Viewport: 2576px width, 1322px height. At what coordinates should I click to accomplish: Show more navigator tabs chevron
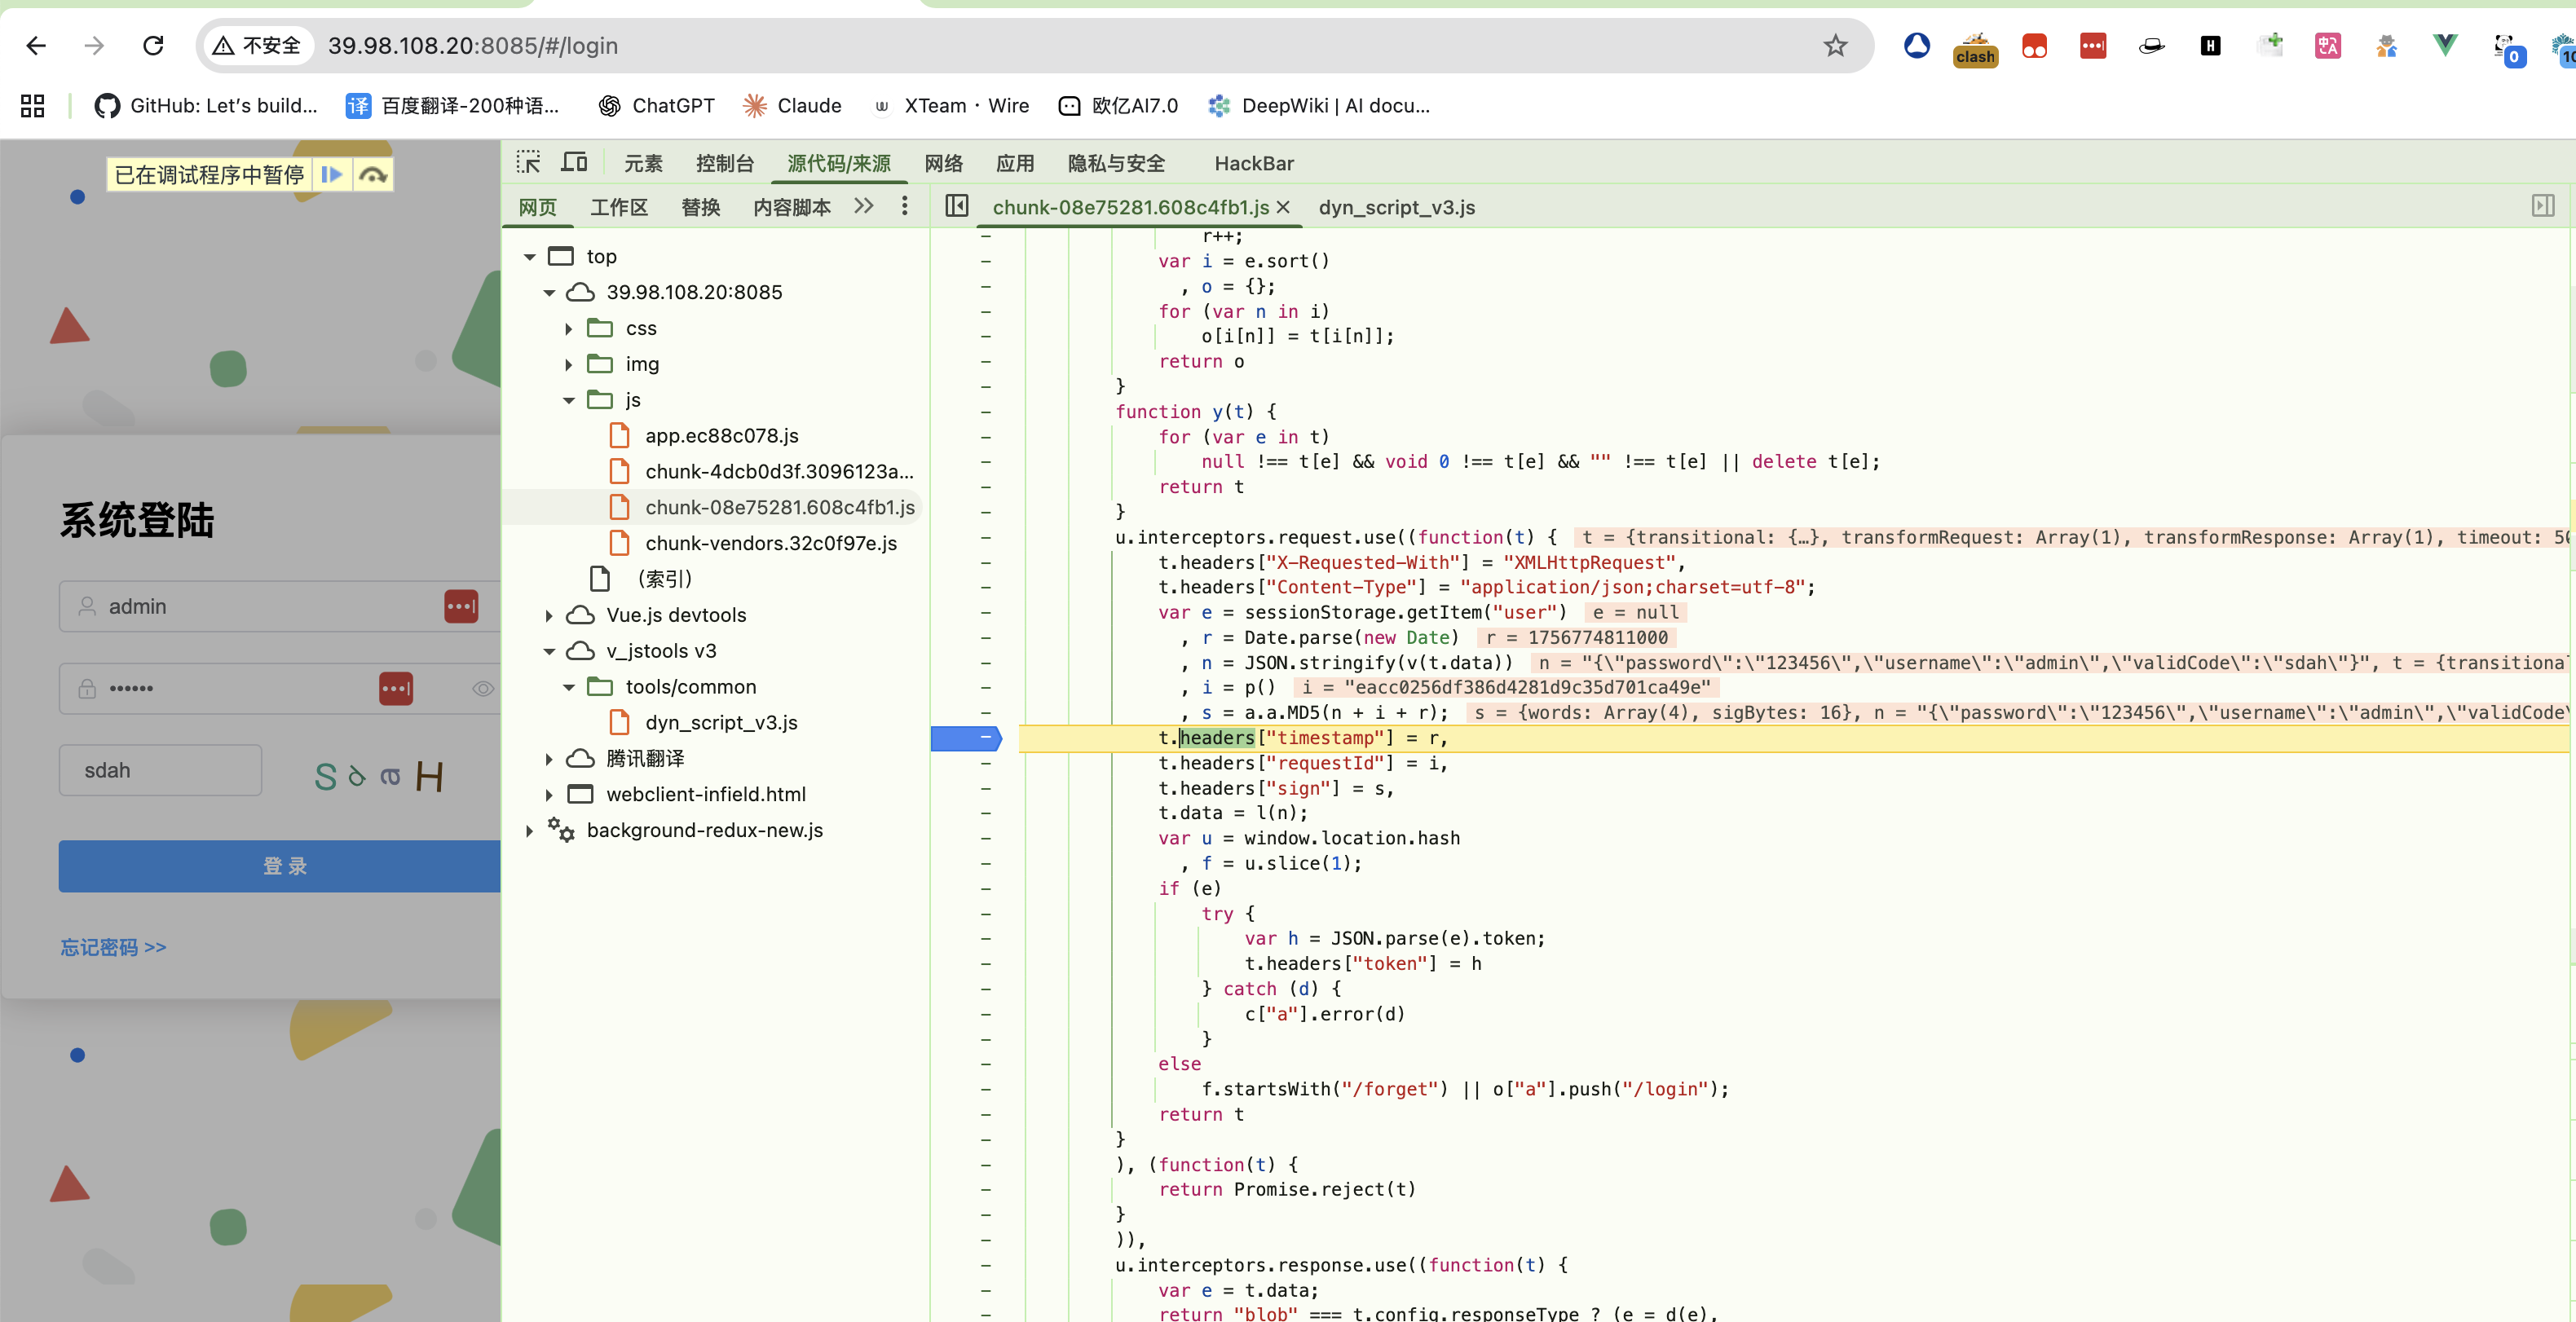(864, 206)
